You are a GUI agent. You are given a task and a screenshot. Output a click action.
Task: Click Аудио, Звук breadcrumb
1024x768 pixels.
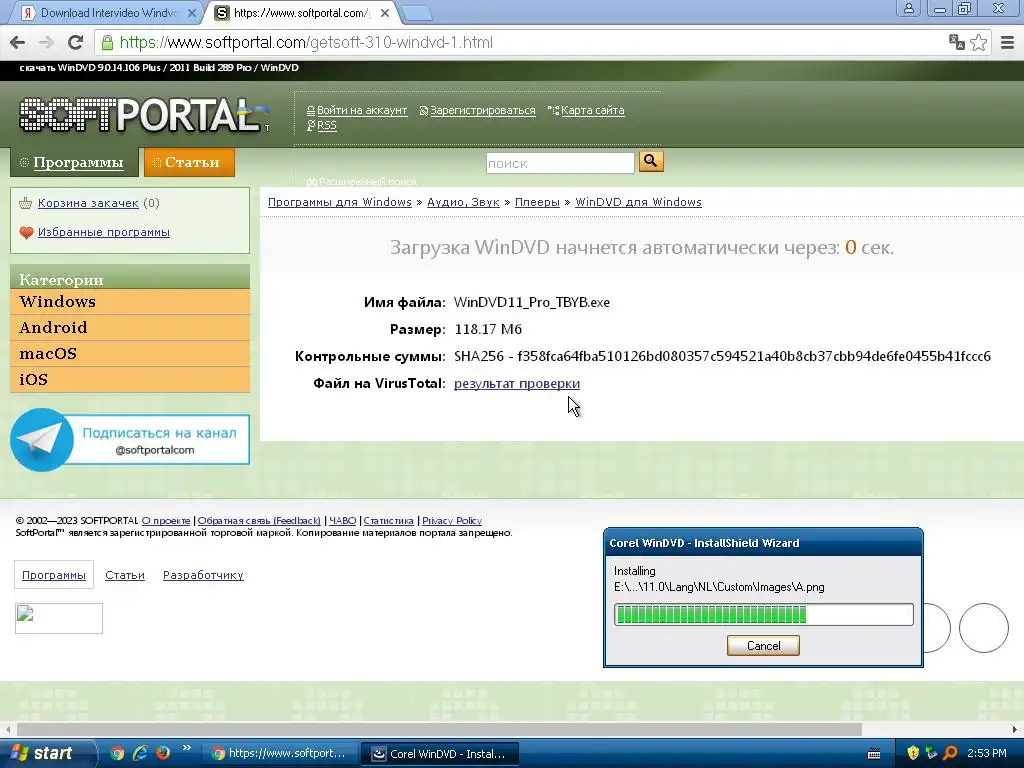463,202
